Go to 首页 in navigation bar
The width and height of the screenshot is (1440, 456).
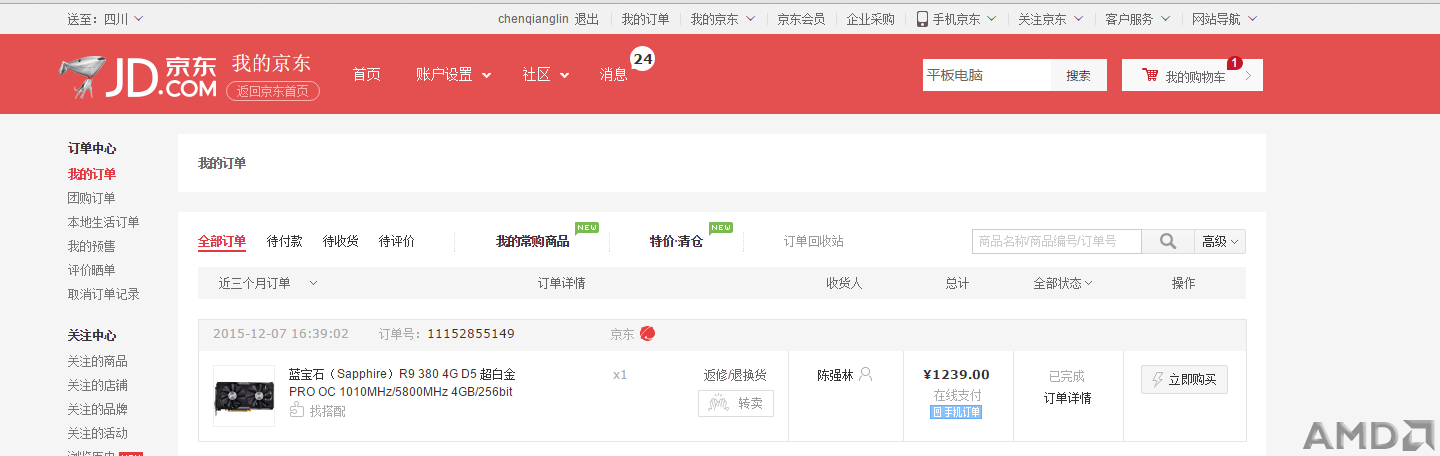pyautogui.click(x=367, y=75)
